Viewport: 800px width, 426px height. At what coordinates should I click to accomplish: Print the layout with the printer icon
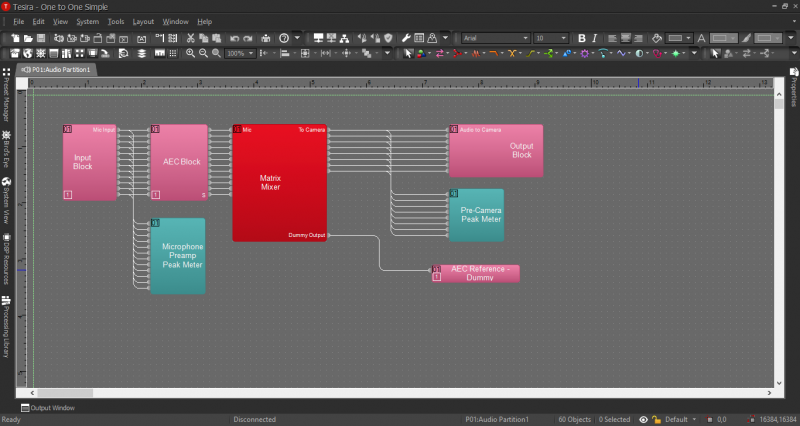click(x=266, y=38)
